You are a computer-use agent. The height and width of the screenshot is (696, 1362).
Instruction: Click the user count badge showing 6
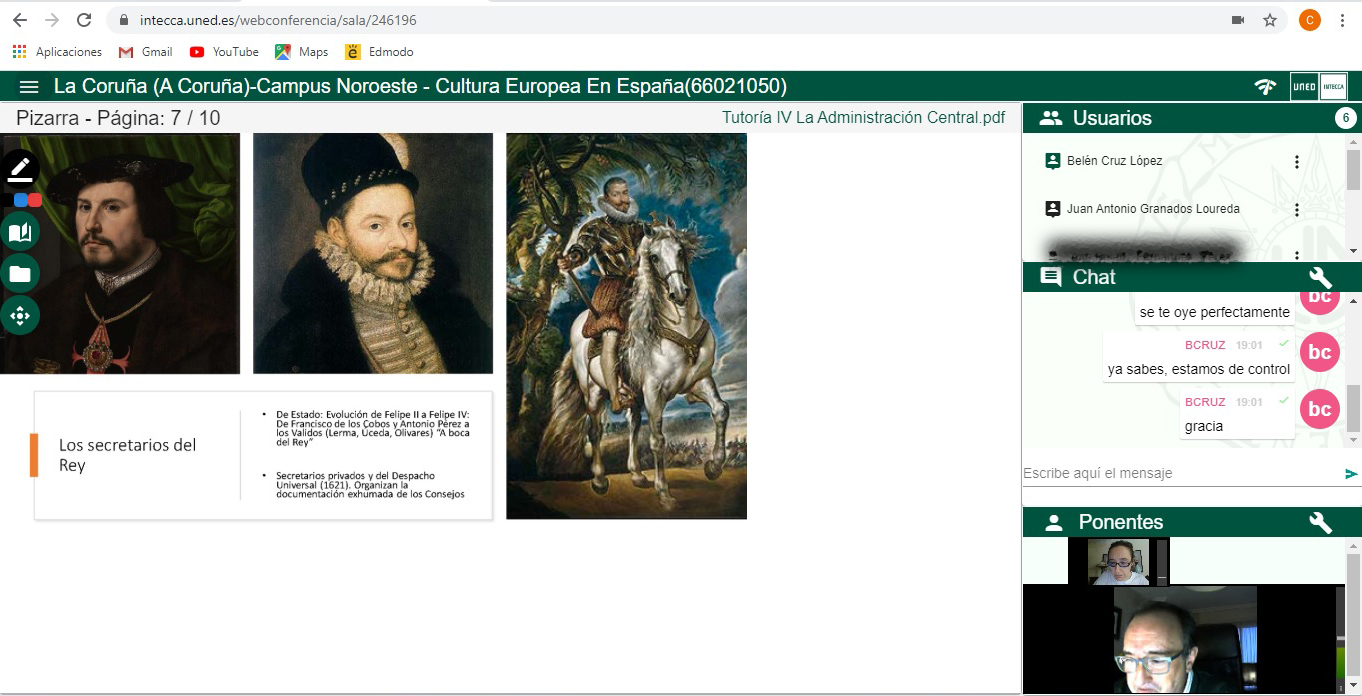pyautogui.click(x=1345, y=118)
